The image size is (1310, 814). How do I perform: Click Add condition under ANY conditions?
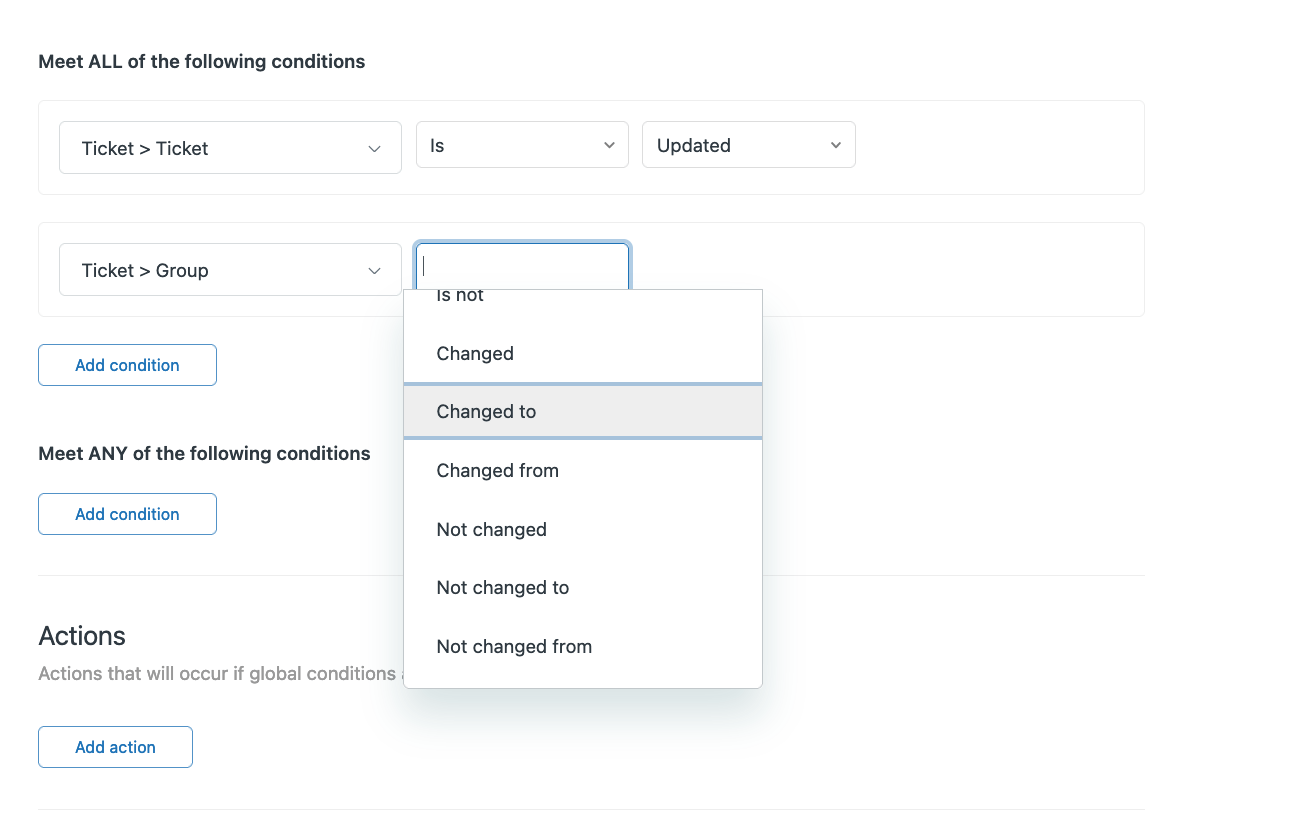coord(127,513)
